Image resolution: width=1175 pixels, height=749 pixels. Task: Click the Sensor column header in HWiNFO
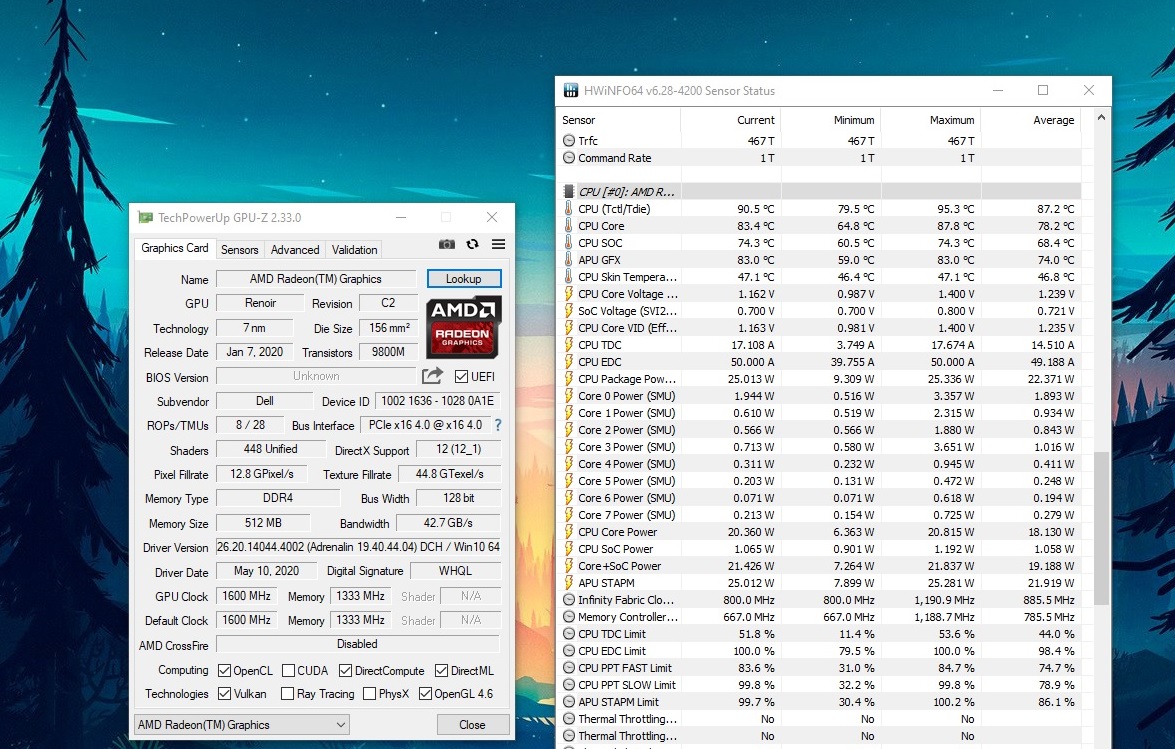618,120
